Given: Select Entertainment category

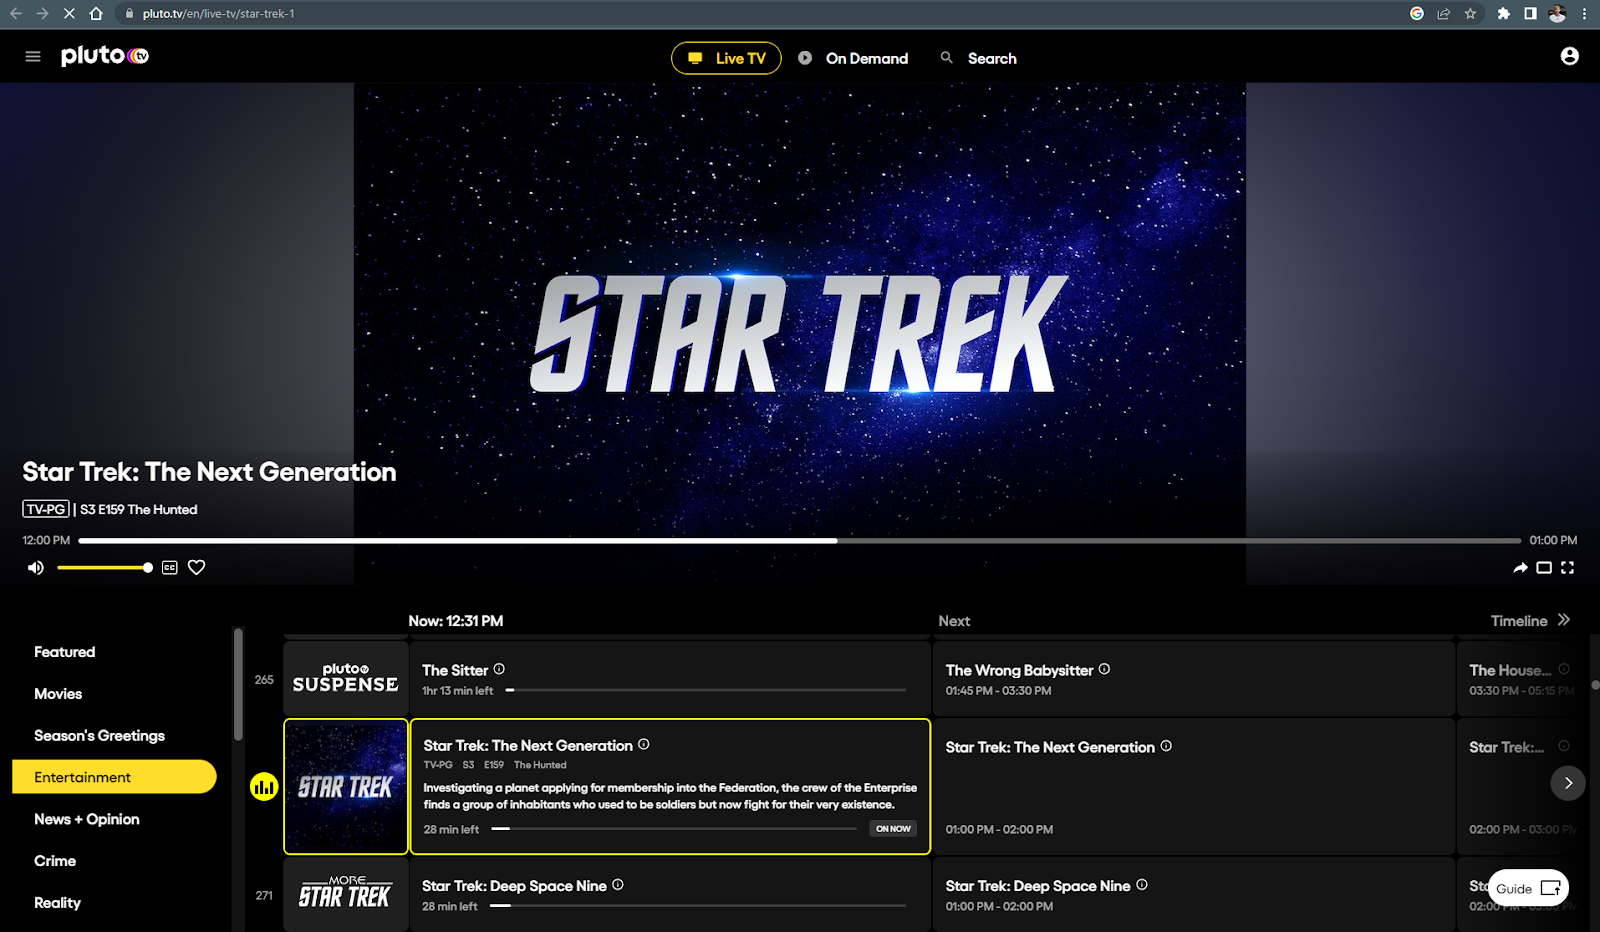Looking at the screenshot, I should click(114, 777).
